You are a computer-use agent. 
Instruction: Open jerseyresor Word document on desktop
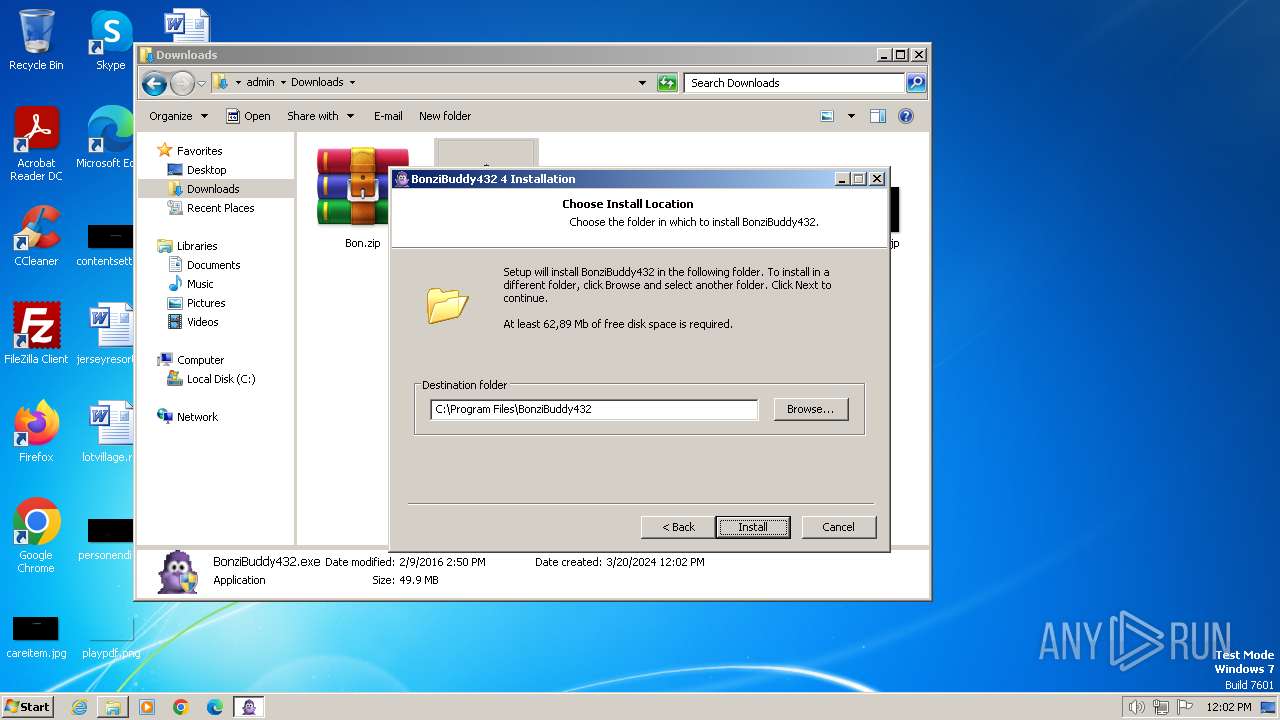tap(106, 334)
